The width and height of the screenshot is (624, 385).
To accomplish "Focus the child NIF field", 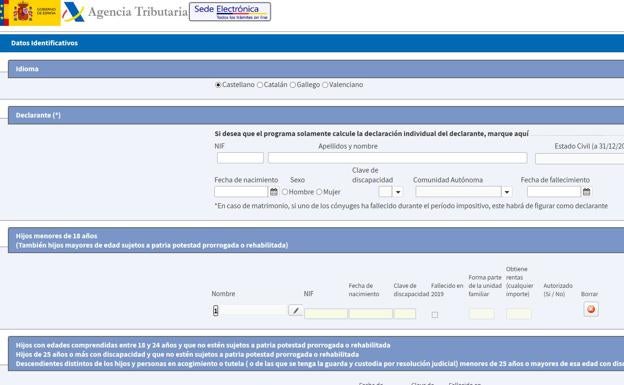I will [326, 314].
